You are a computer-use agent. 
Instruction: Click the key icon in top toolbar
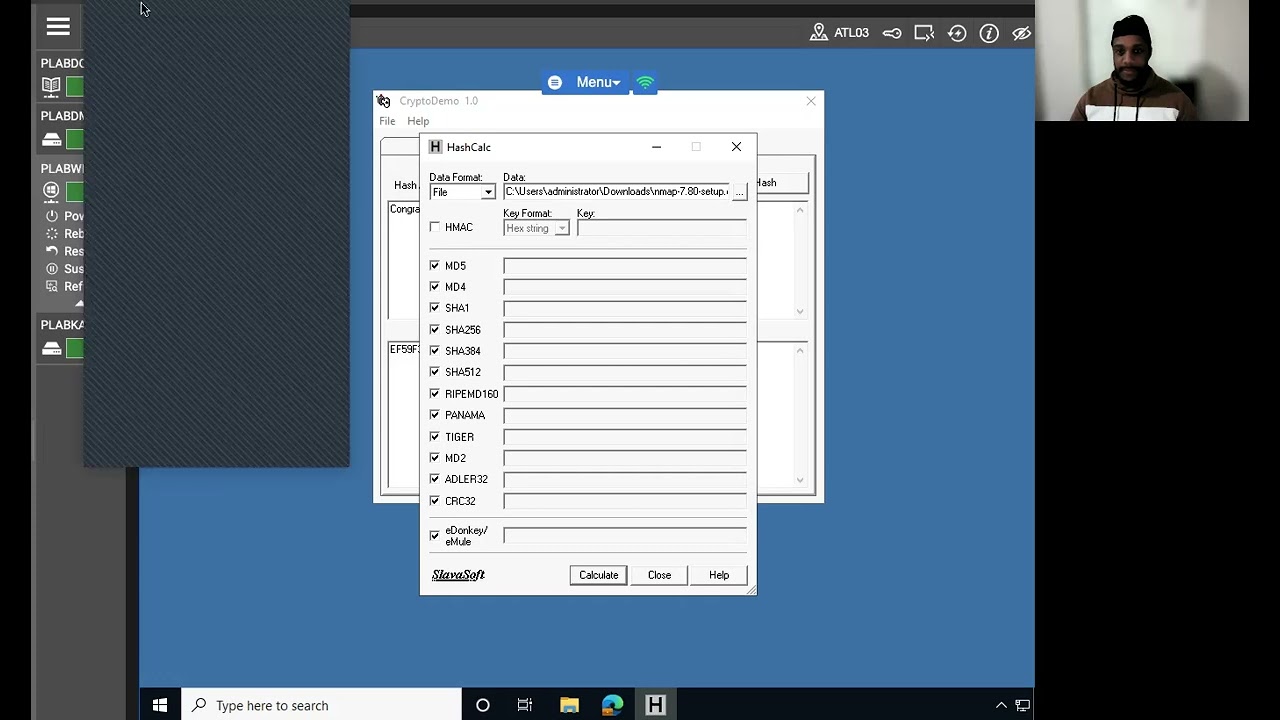pyautogui.click(x=892, y=33)
